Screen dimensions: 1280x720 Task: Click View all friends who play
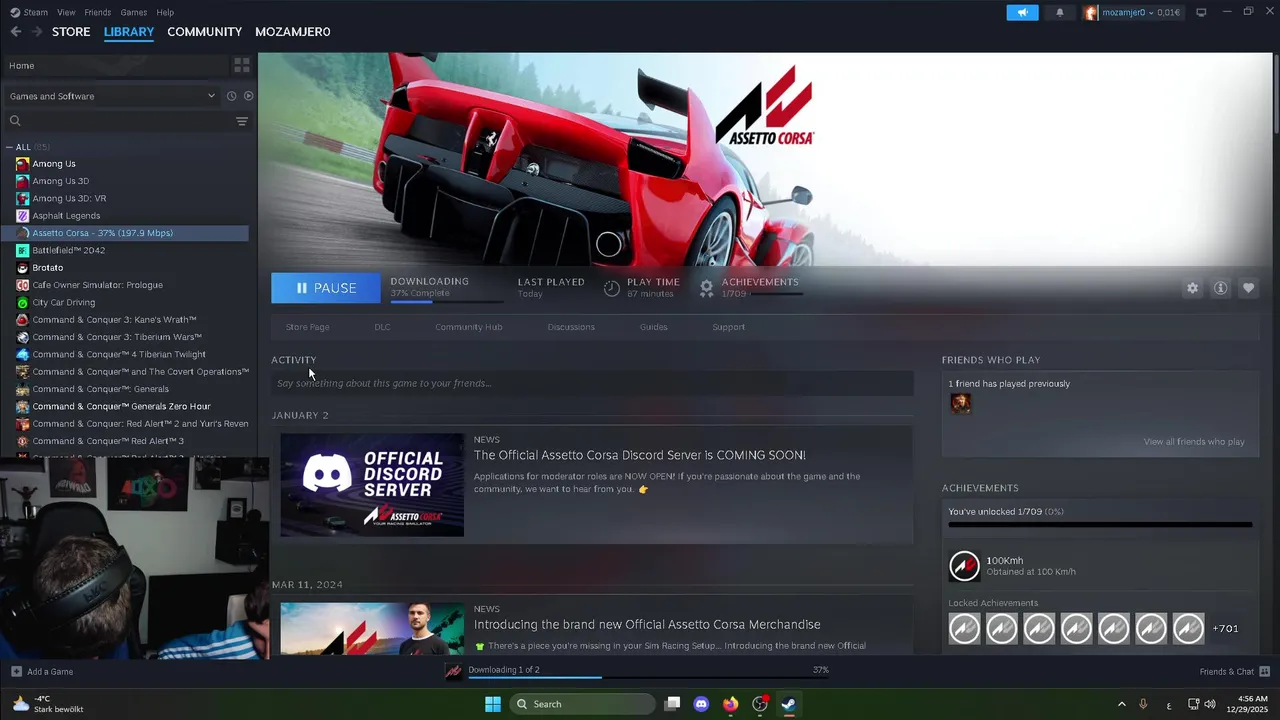(1194, 442)
